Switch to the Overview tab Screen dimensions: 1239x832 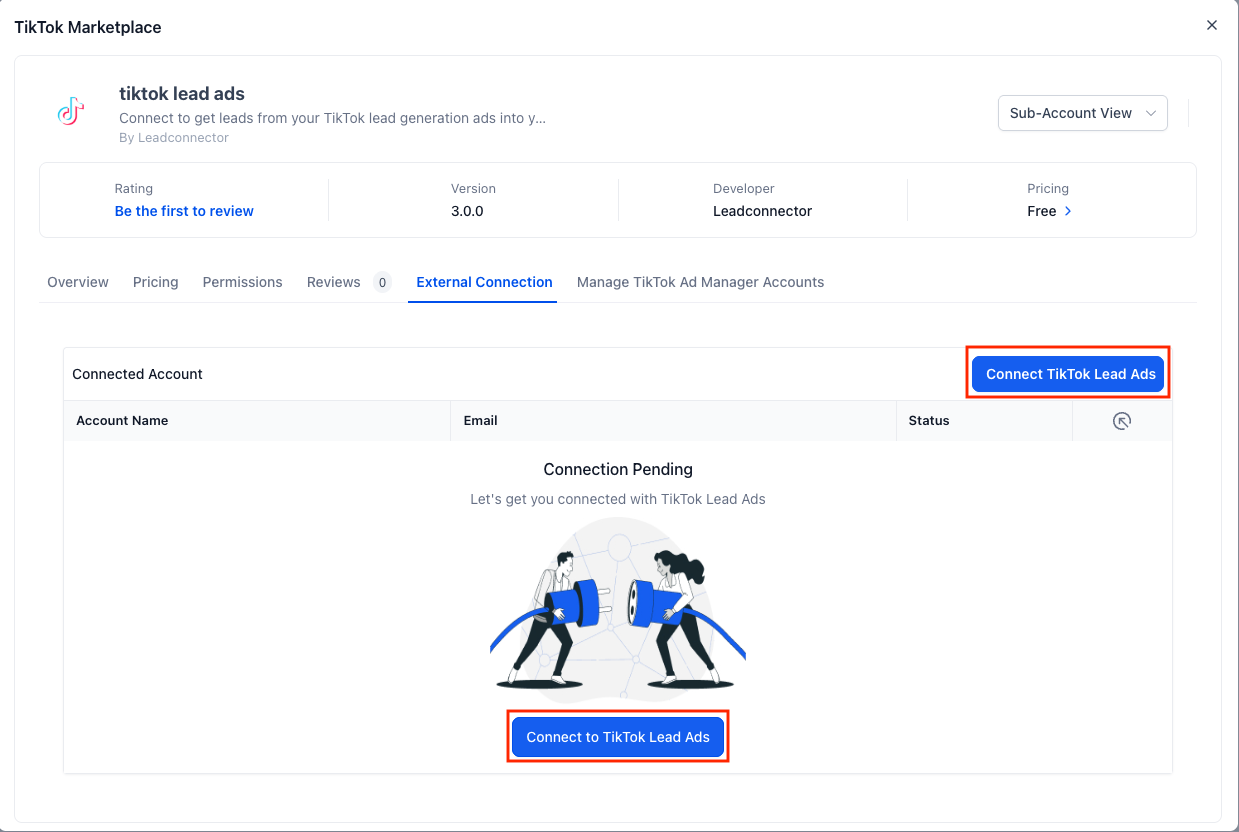point(78,282)
